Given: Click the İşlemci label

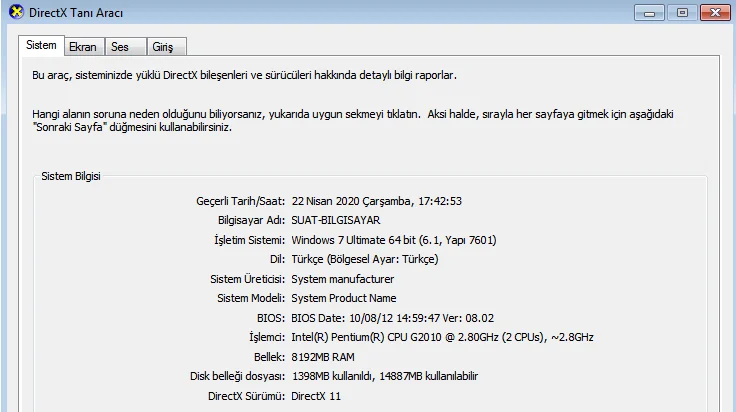Looking at the screenshot, I should [x=267, y=337].
